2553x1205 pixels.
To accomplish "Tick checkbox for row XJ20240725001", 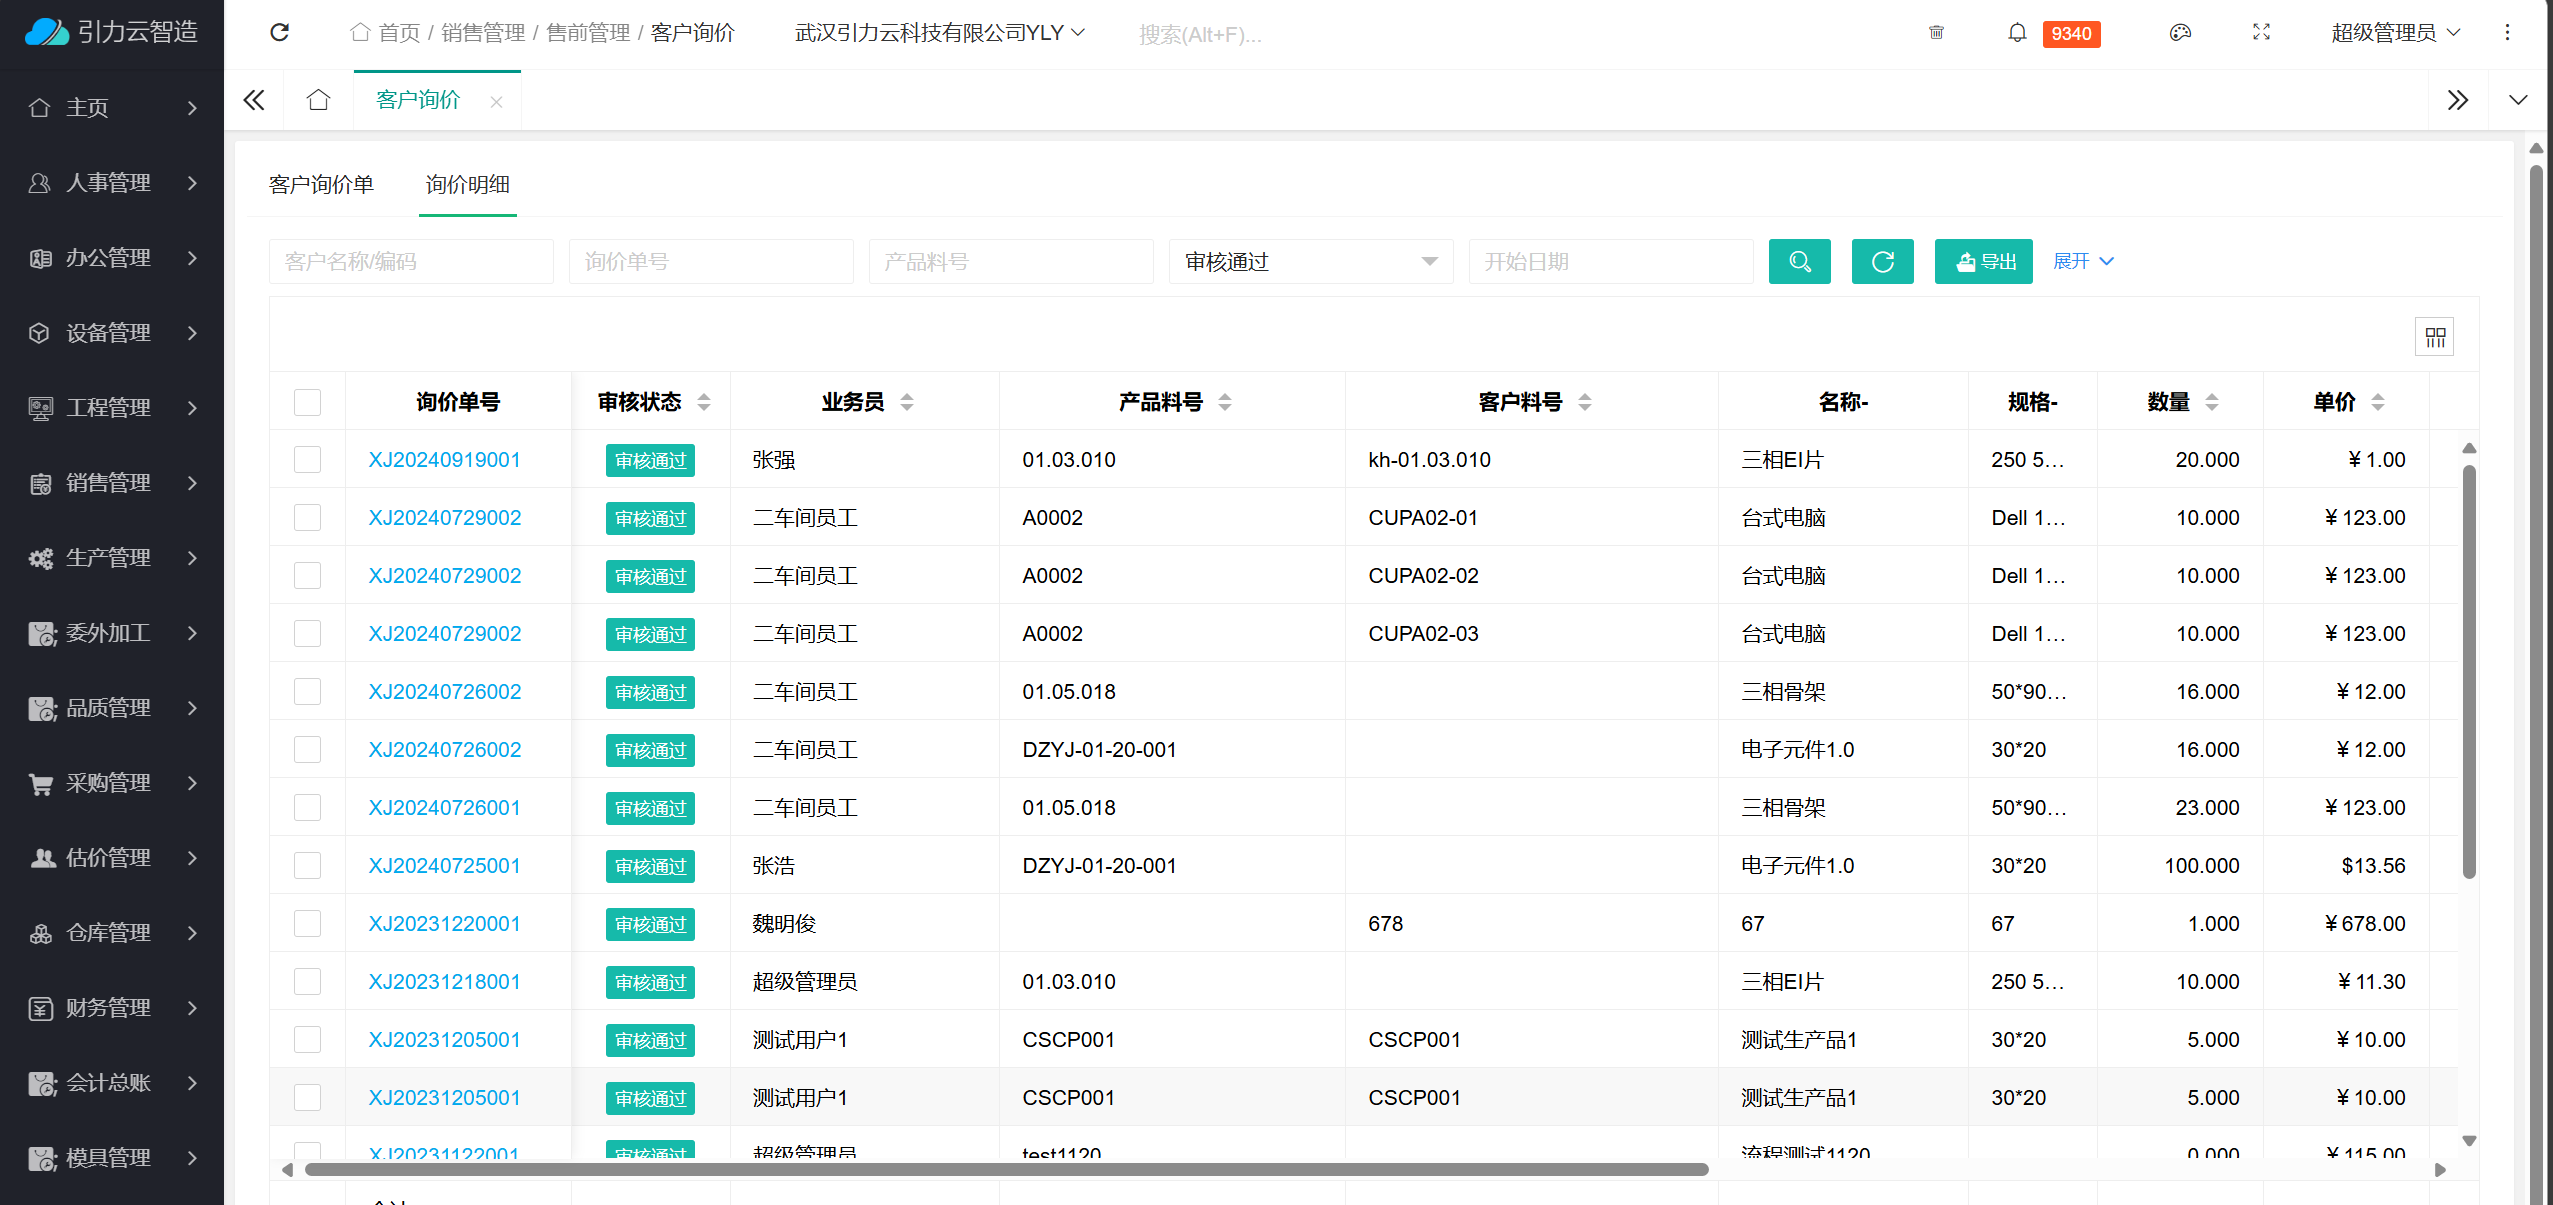I will tap(307, 866).
